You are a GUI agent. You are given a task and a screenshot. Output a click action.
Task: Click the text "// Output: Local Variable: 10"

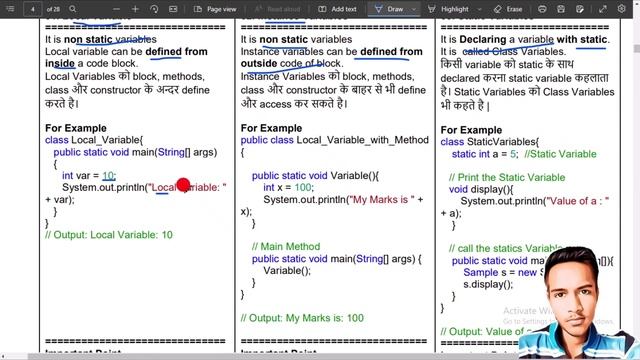[x=109, y=235]
